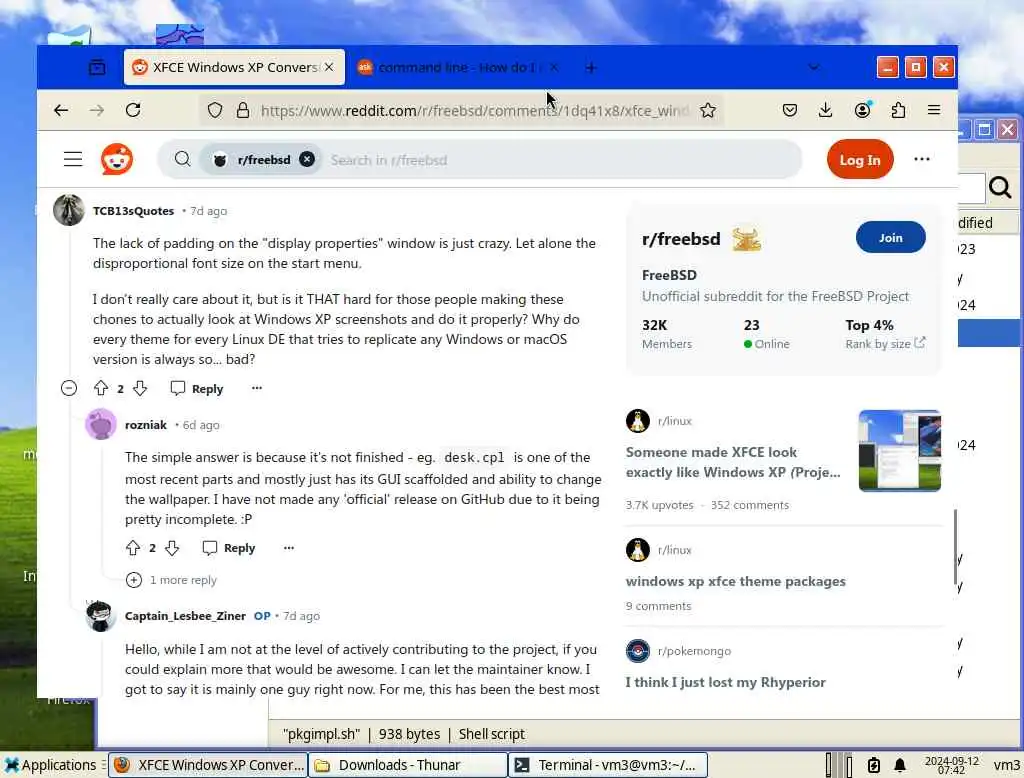Screen dimensions: 1024x778
Task: Open the Captain_Lesbee_Ziner user profile
Action: coord(185,616)
